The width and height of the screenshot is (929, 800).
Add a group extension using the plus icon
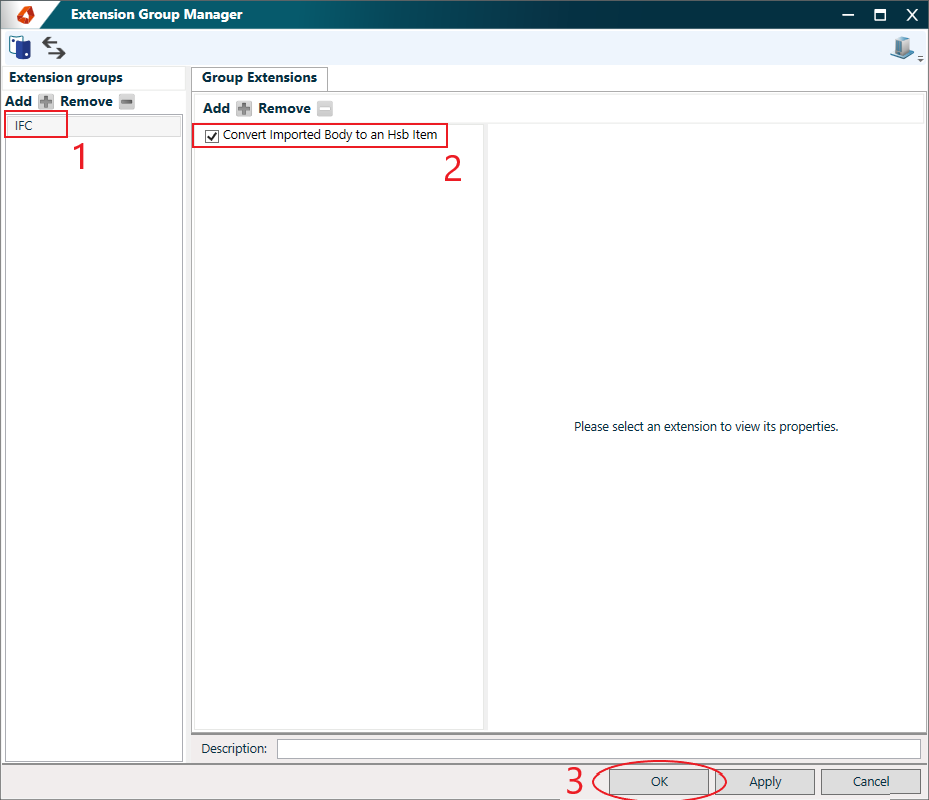tap(244, 108)
